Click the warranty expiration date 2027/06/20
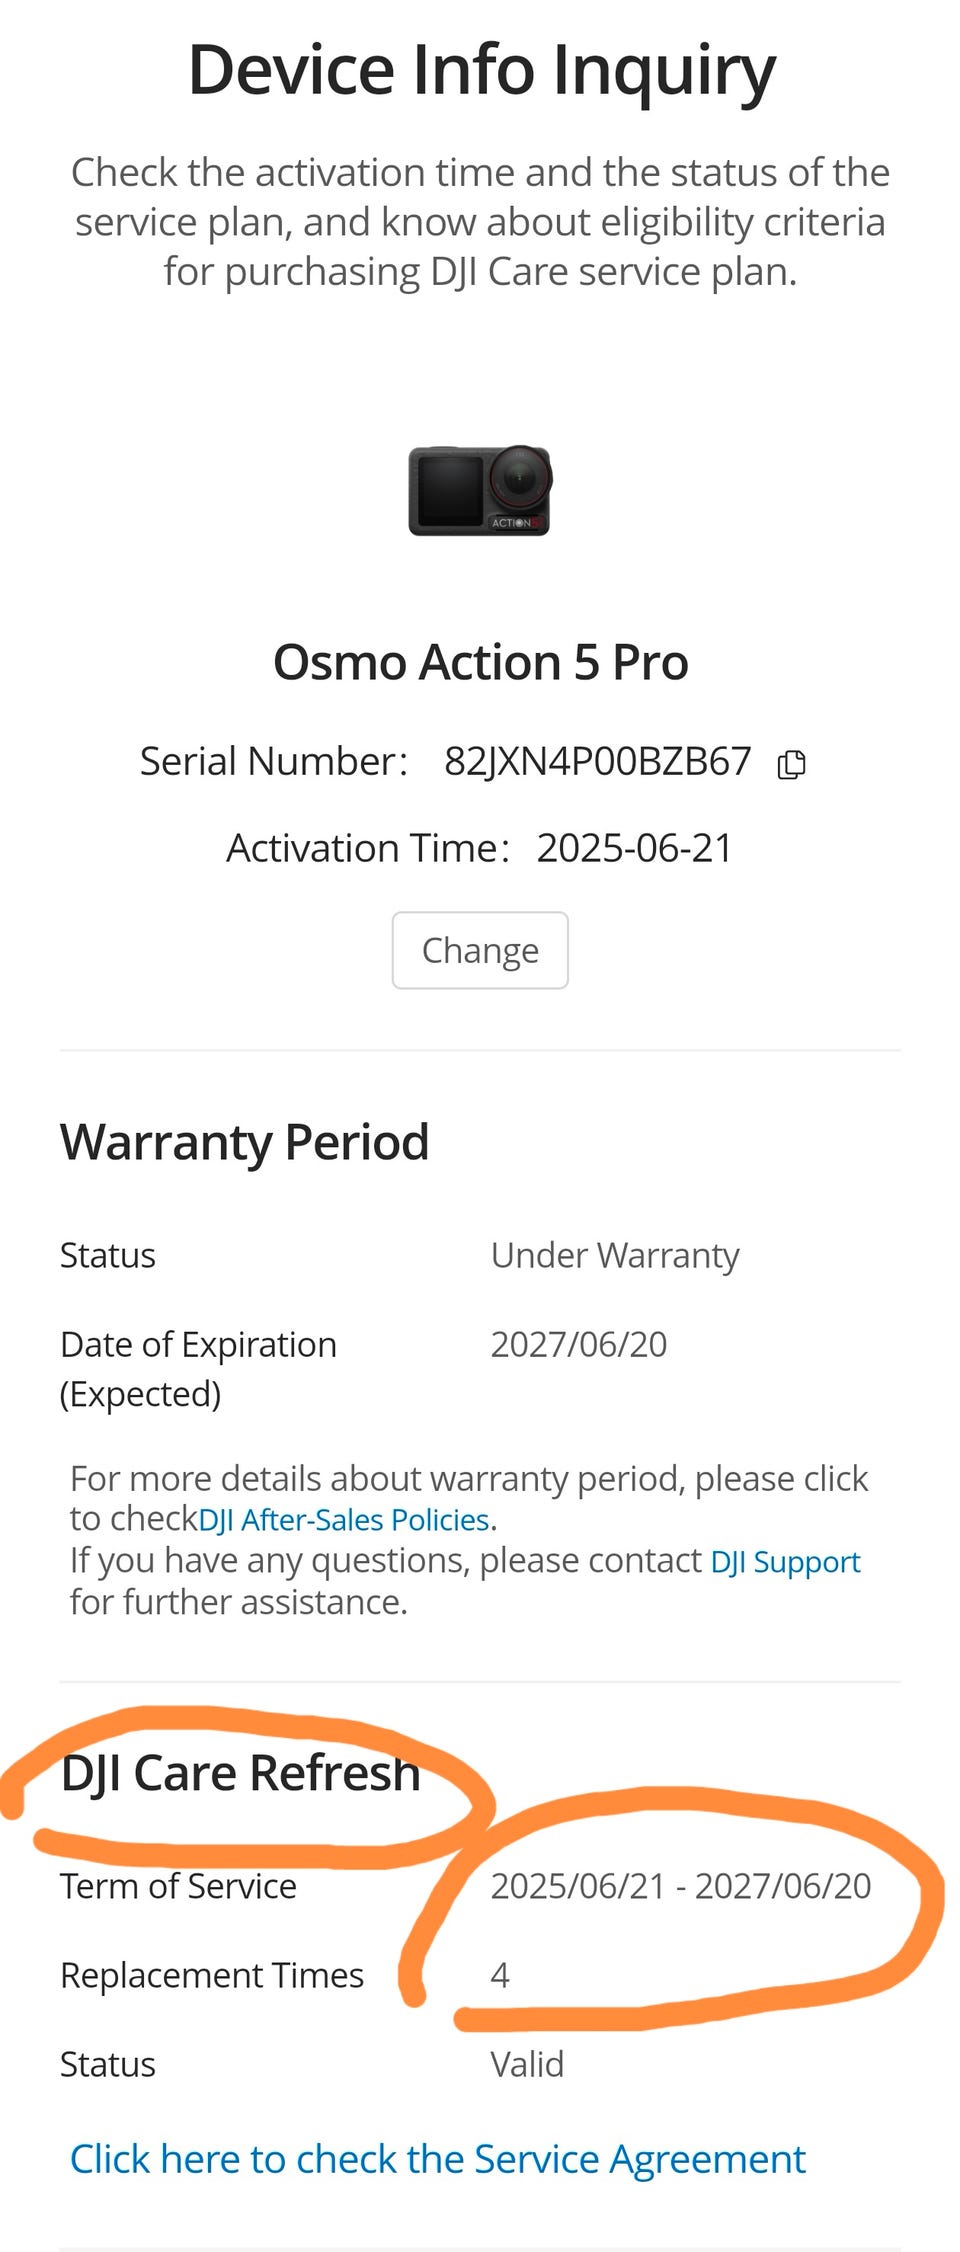960x2252 pixels. [578, 1344]
